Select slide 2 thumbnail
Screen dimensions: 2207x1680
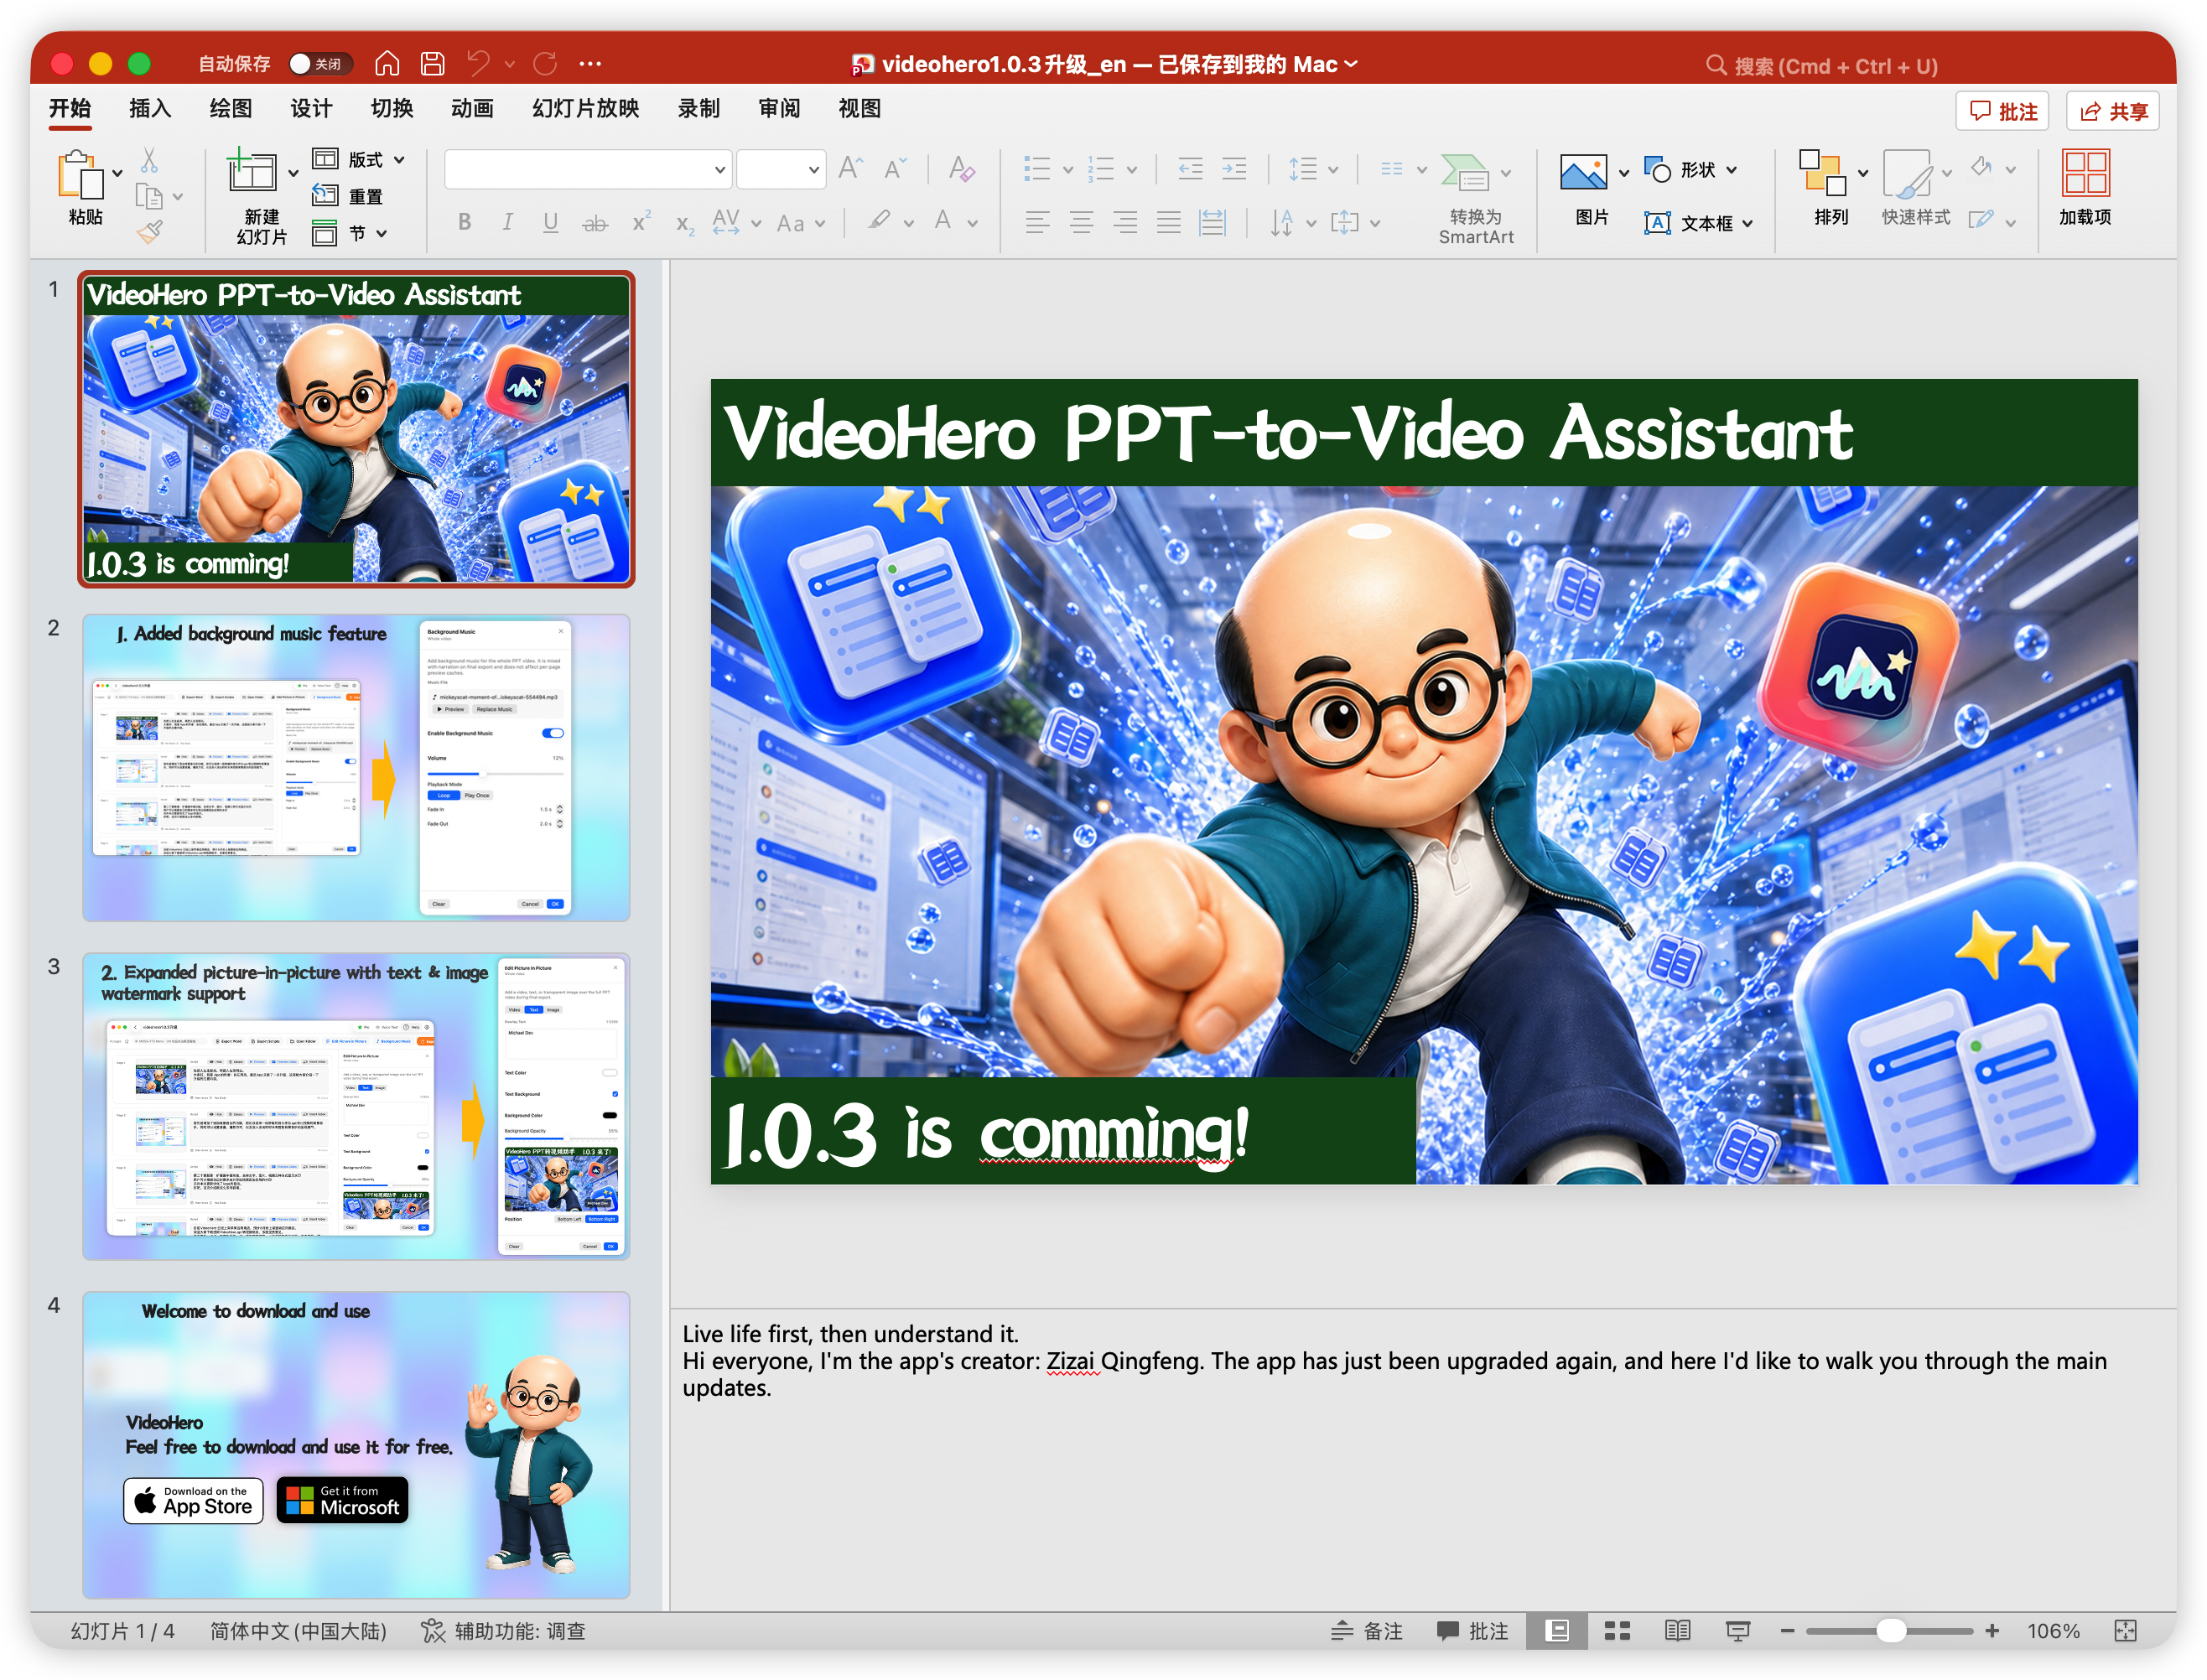tap(356, 768)
